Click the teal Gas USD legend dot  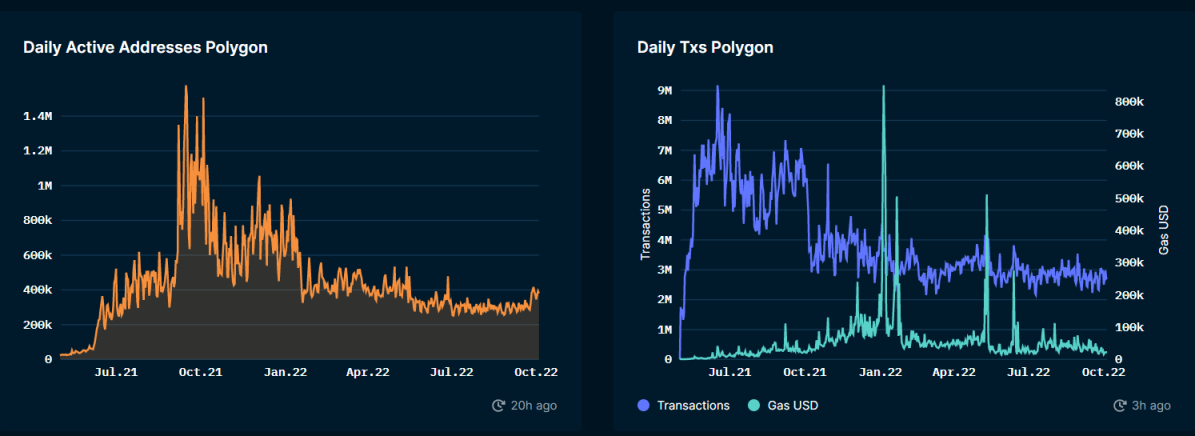(754, 406)
